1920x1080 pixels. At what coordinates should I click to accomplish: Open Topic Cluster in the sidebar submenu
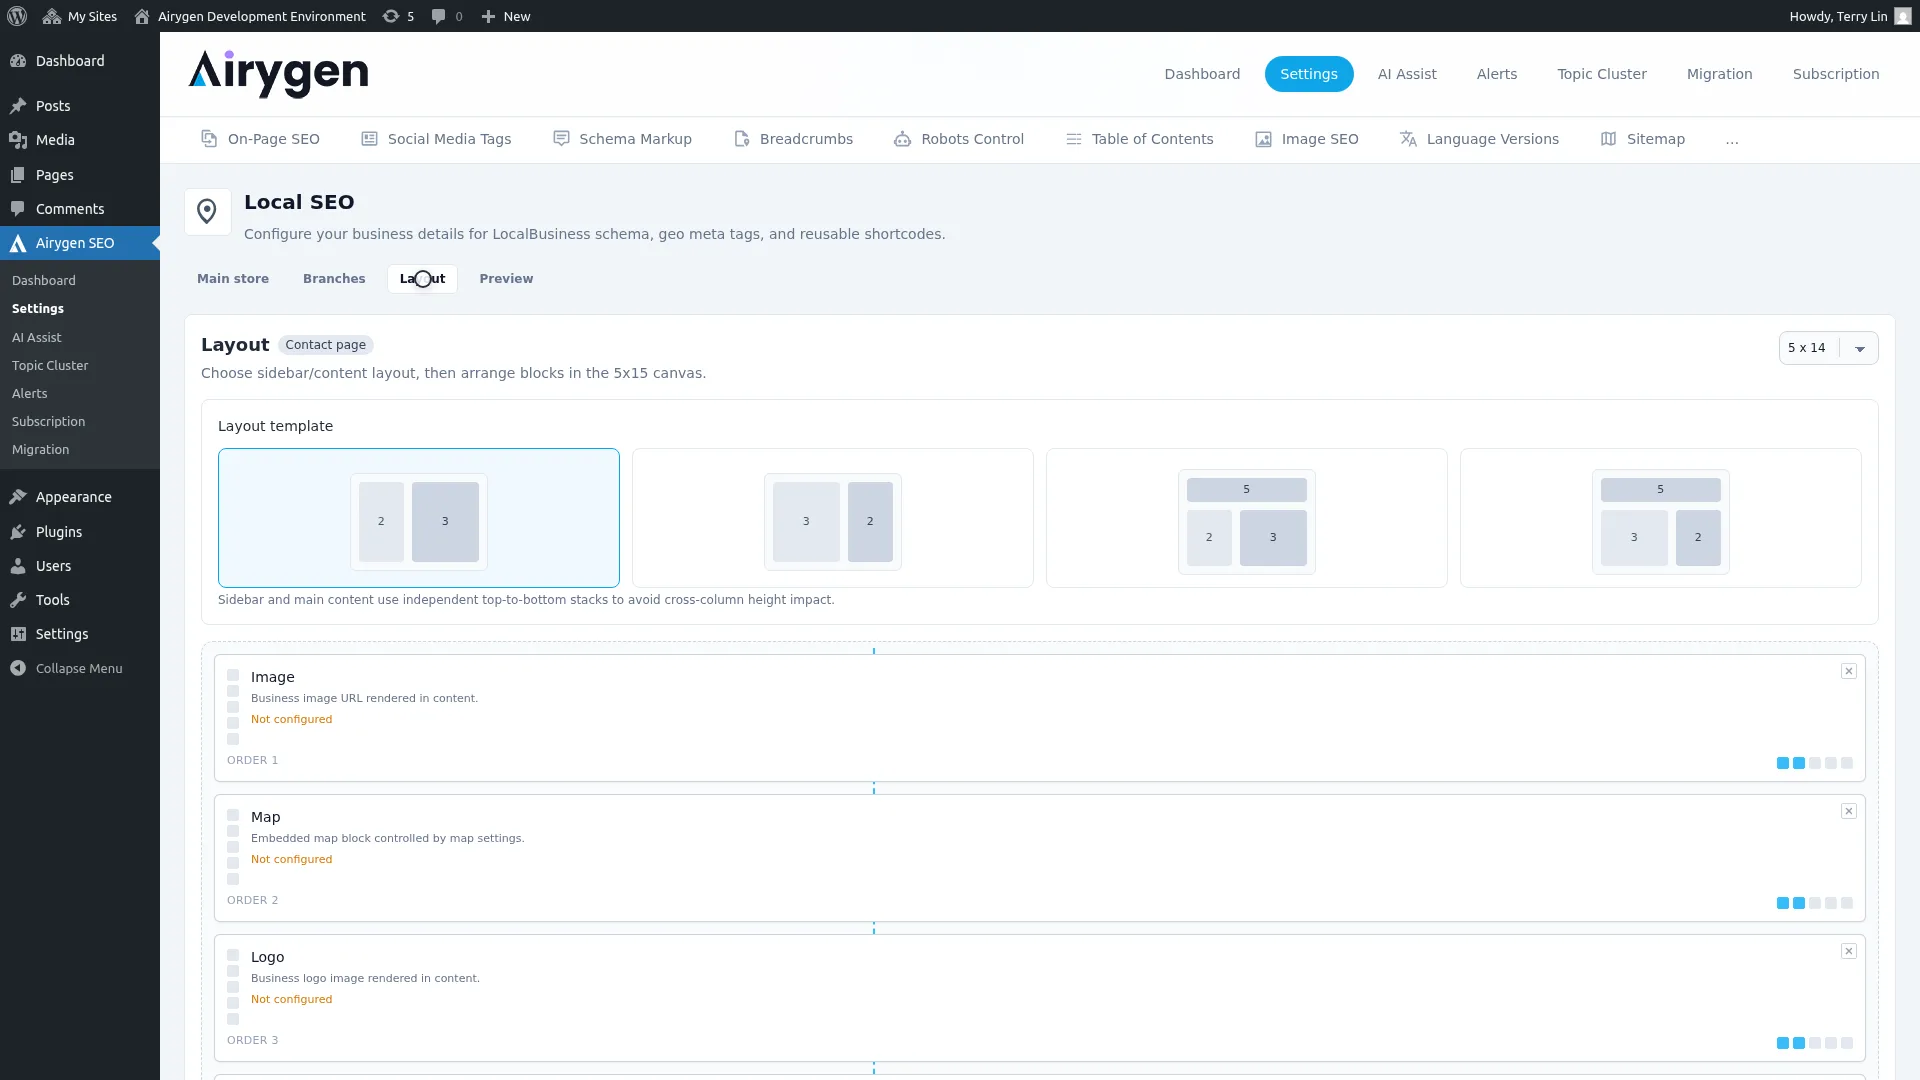tap(50, 366)
